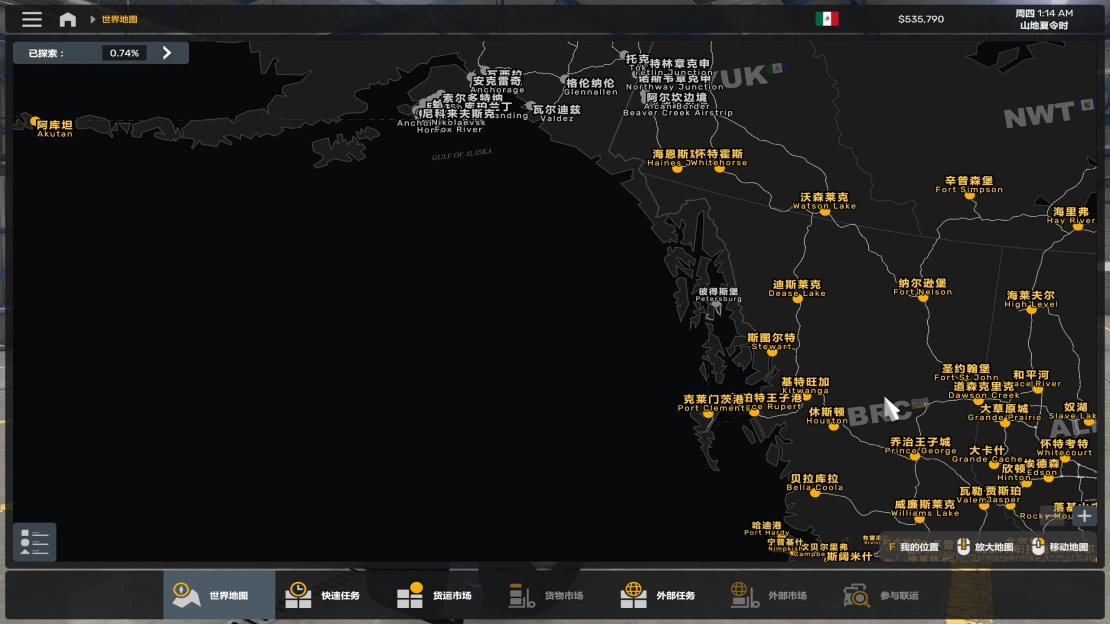Select Williams Lake city marker

pos(920,519)
